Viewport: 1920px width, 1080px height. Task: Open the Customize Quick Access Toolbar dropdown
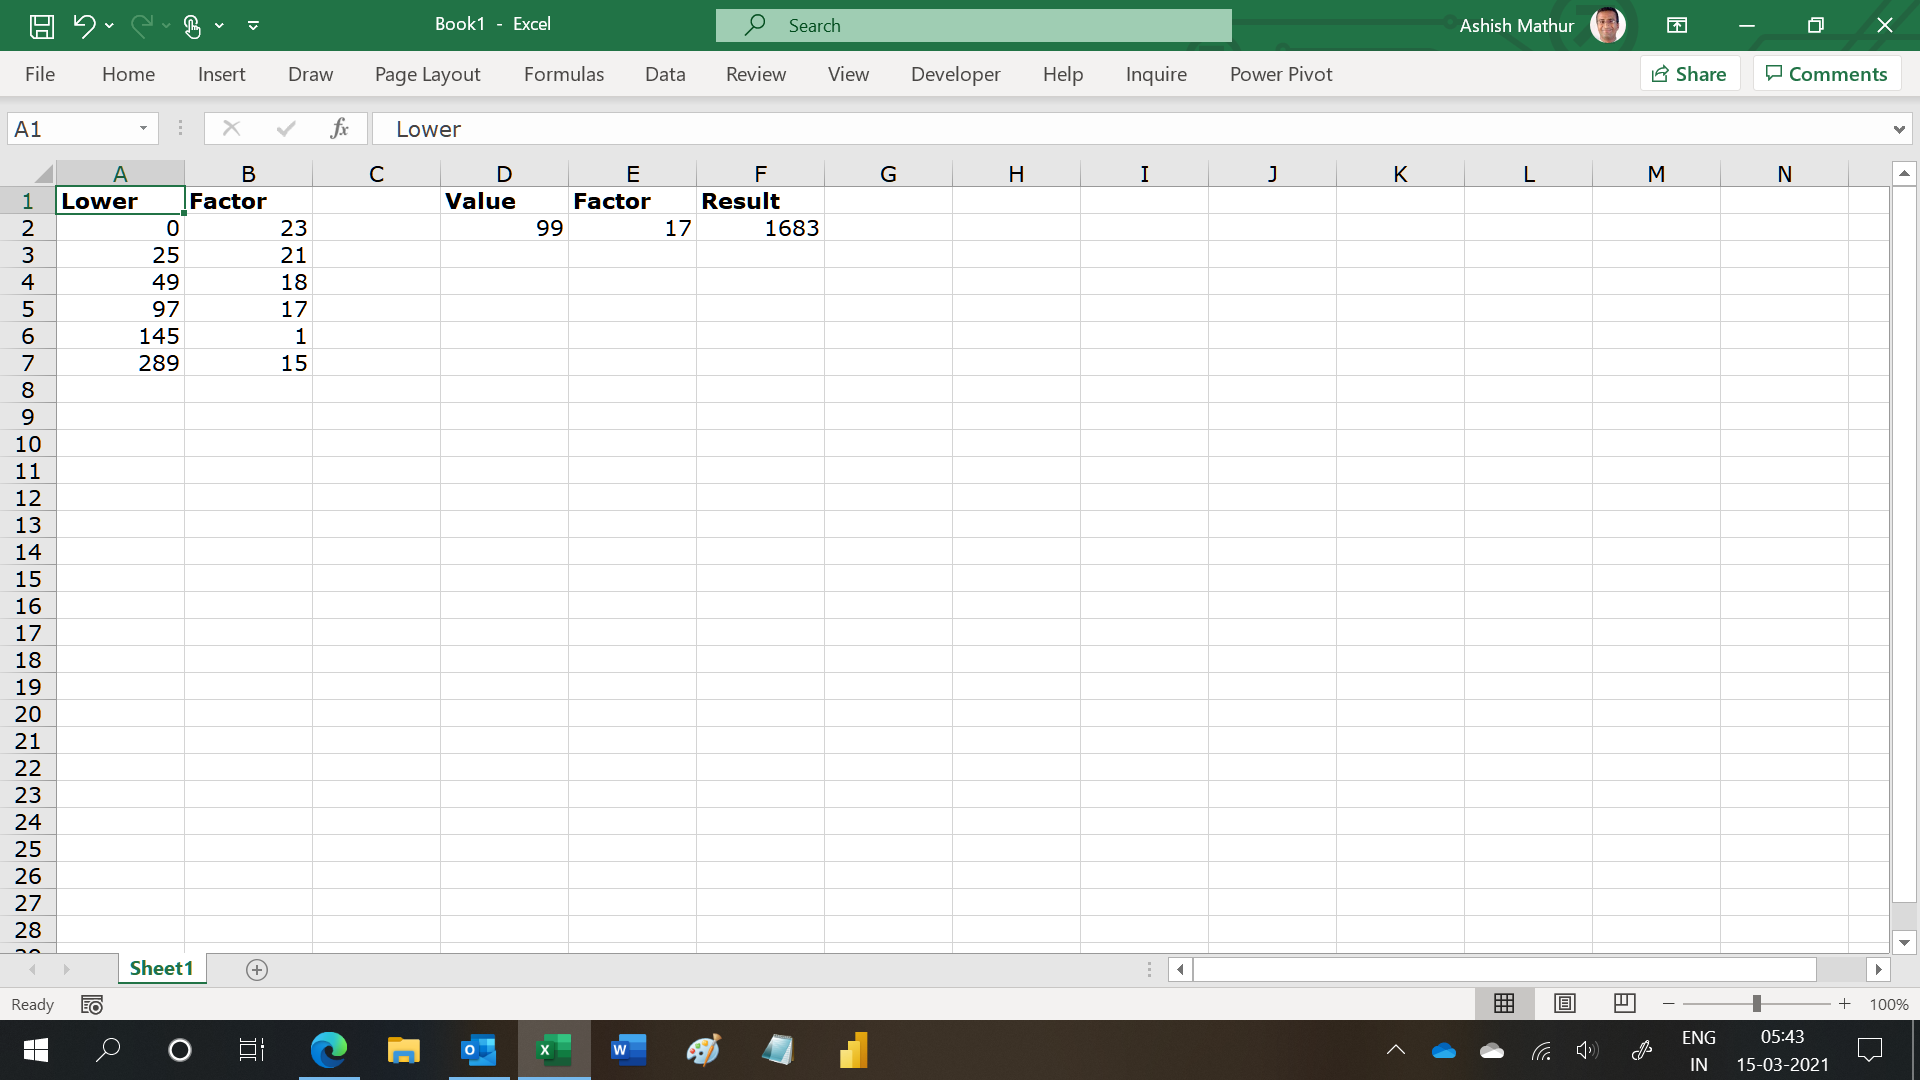click(x=254, y=26)
